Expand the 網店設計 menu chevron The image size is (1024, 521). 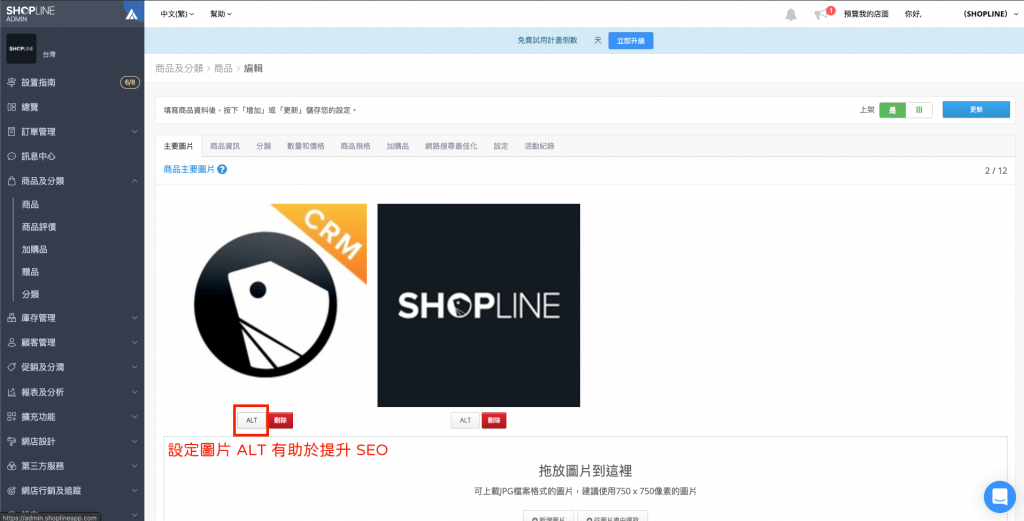[x=135, y=441]
